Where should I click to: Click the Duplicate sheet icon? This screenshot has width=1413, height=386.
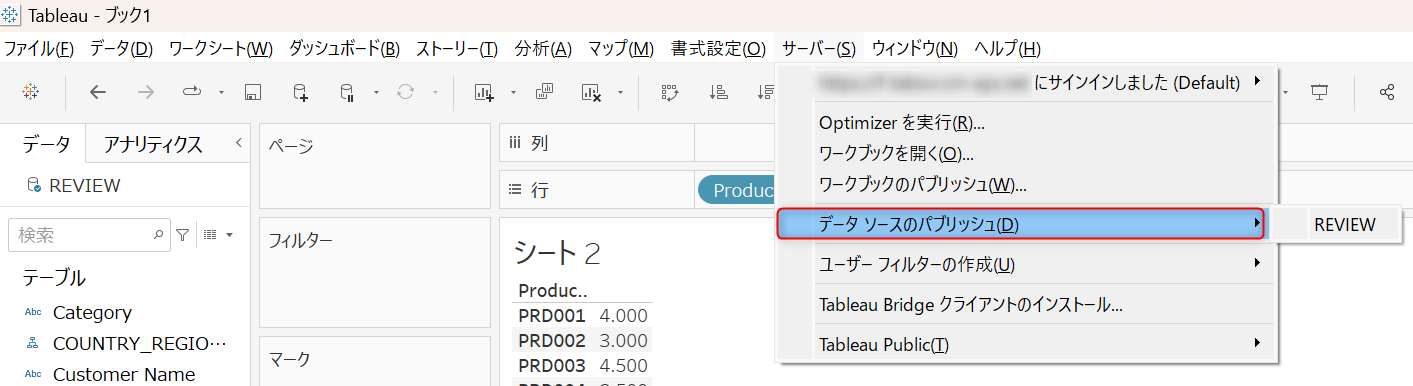point(545,92)
